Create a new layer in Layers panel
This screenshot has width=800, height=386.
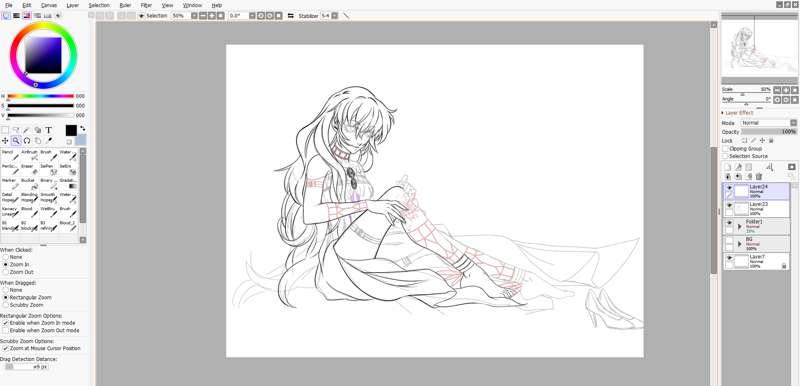tap(728, 167)
